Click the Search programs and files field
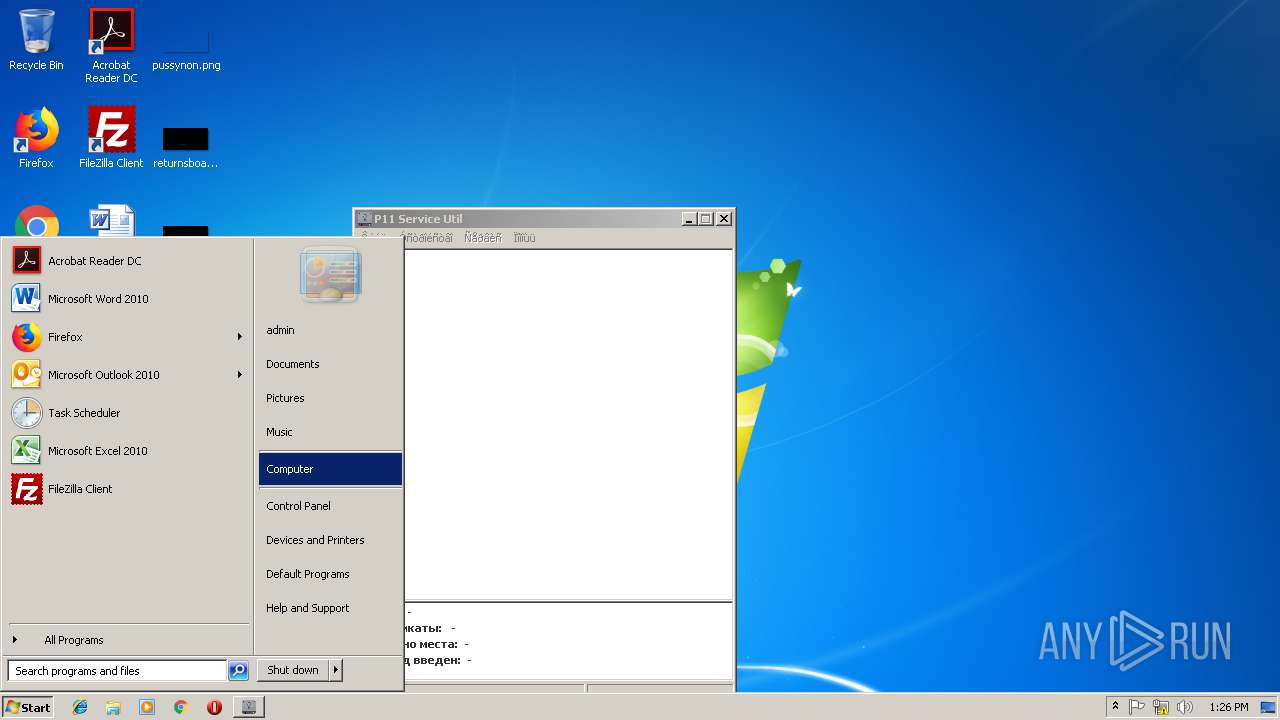The height and width of the screenshot is (720, 1280). (x=117, y=671)
